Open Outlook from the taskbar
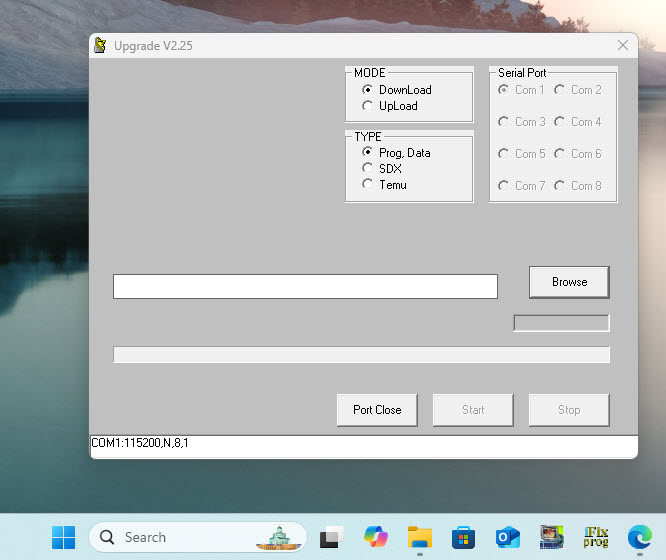Viewport: 666px width, 560px height. coord(507,537)
